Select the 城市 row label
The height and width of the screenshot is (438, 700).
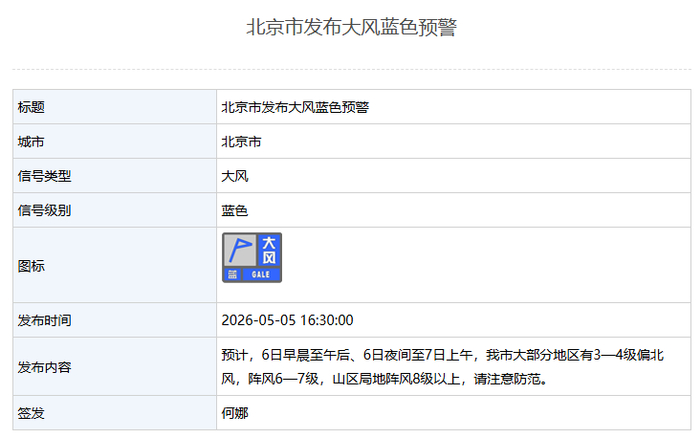click(x=31, y=142)
